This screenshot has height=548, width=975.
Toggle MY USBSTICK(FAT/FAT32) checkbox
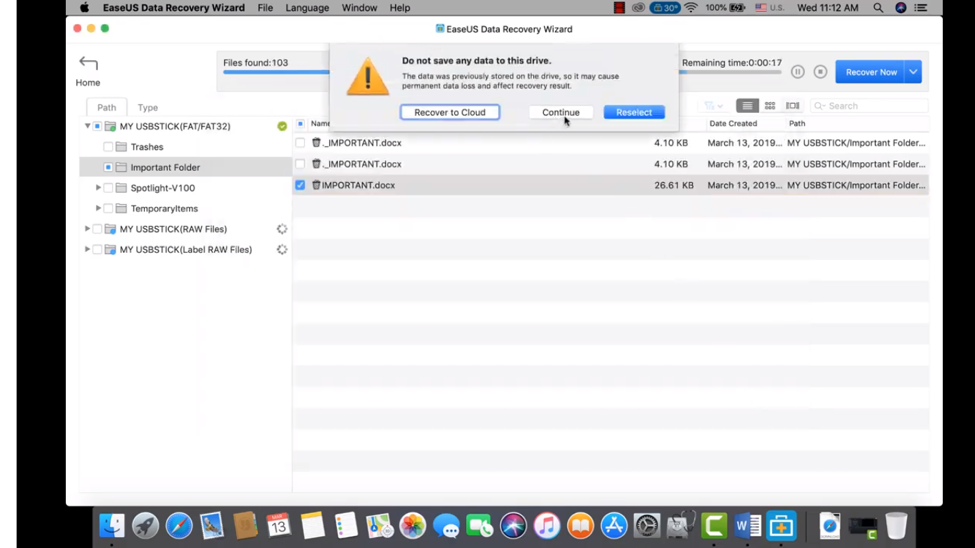click(97, 126)
